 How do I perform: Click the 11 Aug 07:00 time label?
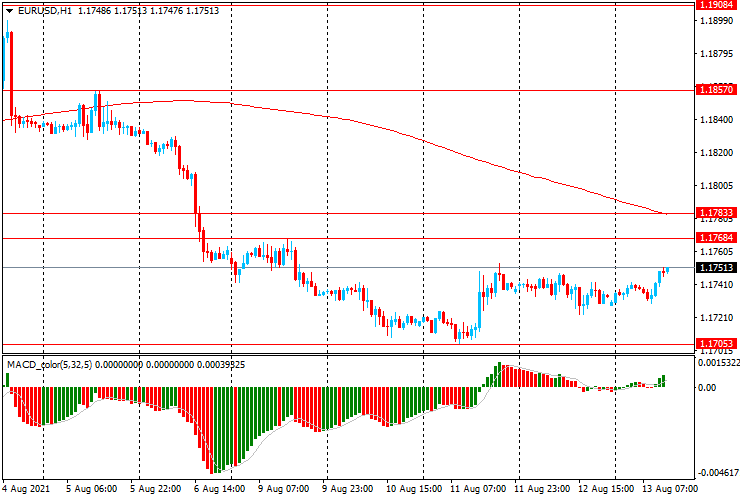coord(478,488)
